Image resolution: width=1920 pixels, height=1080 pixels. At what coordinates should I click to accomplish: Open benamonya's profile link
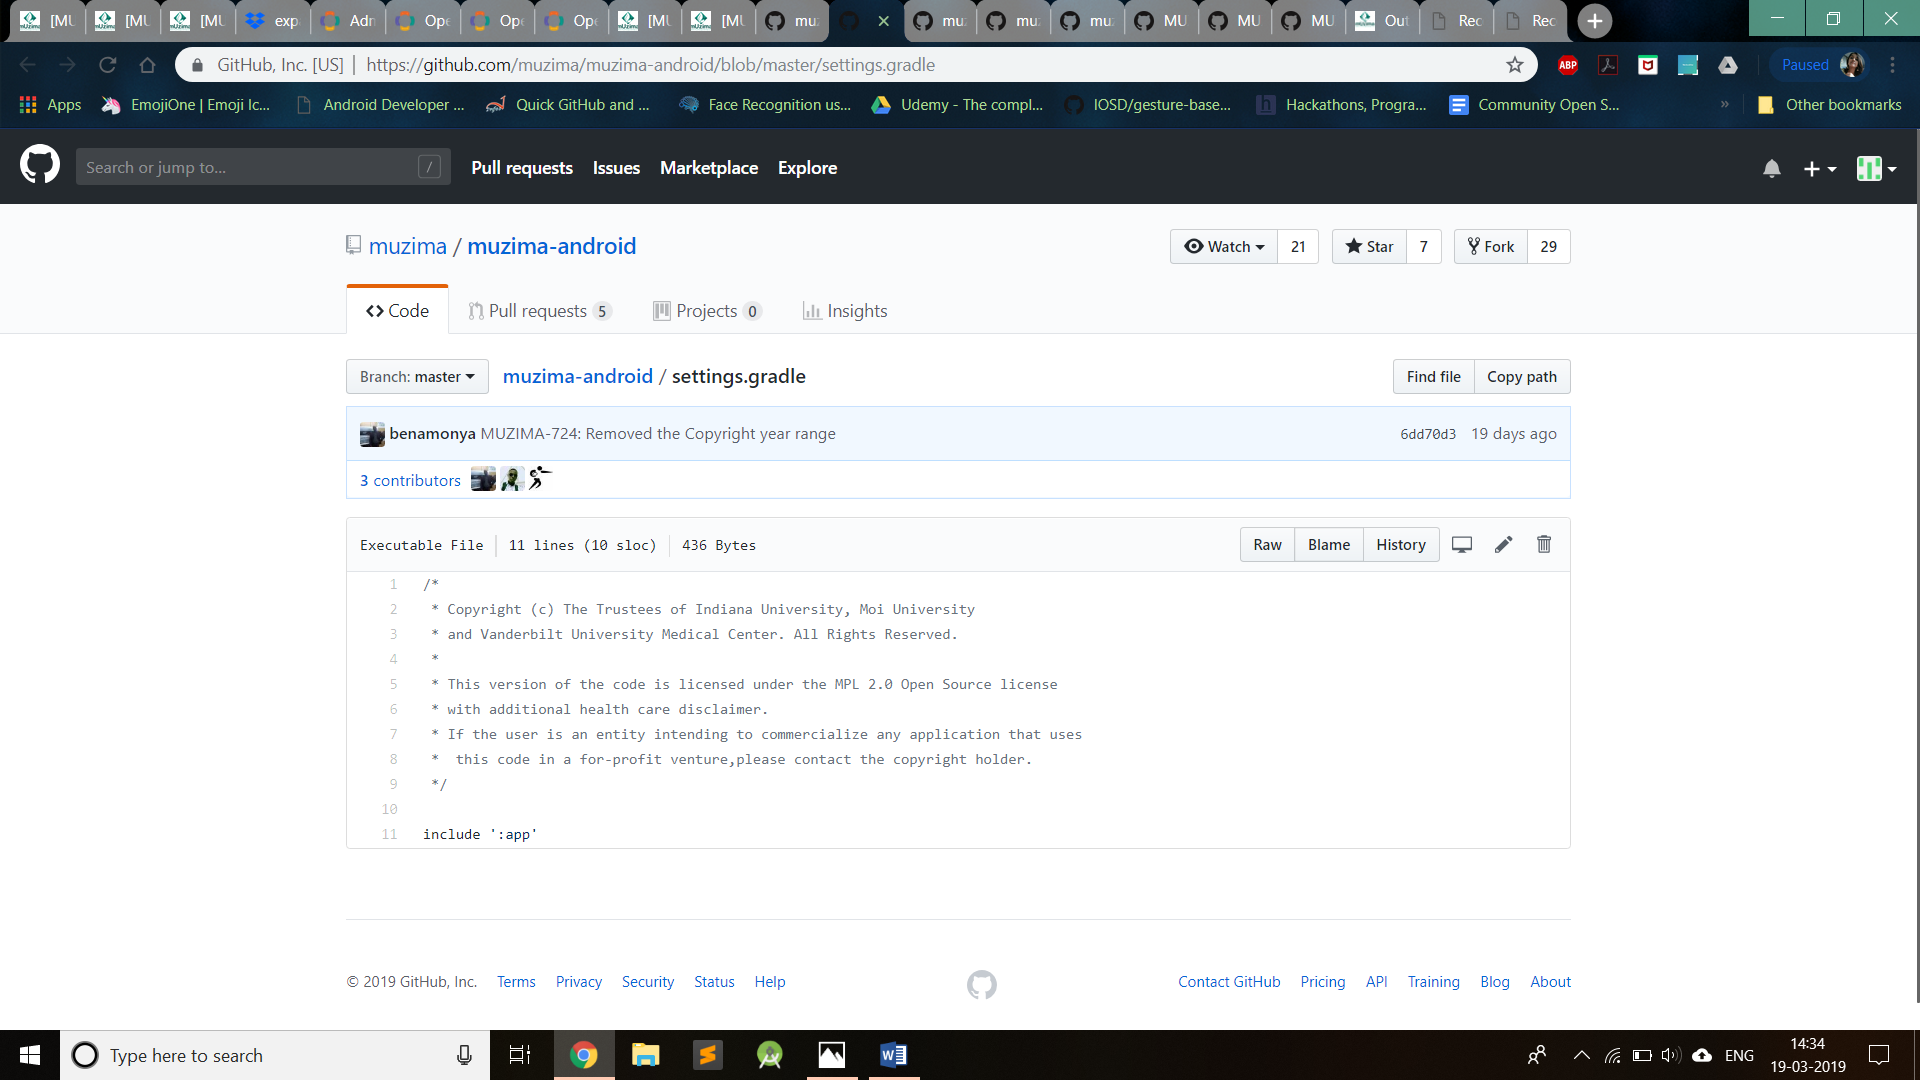432,434
